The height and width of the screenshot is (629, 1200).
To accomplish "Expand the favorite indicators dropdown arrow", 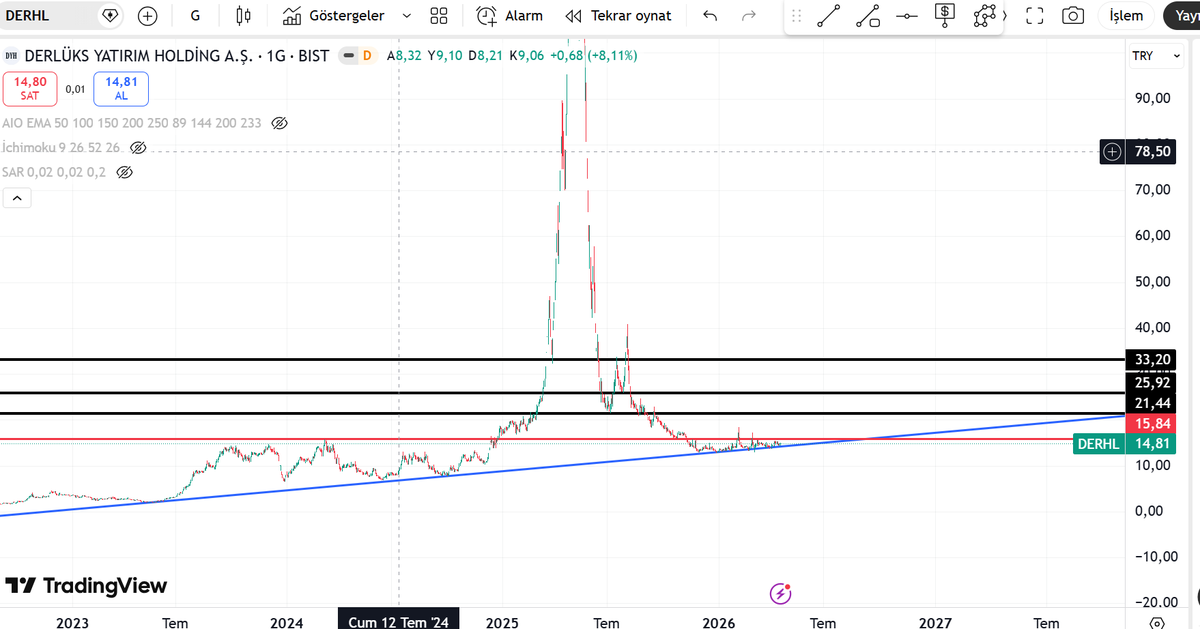I will click(406, 15).
